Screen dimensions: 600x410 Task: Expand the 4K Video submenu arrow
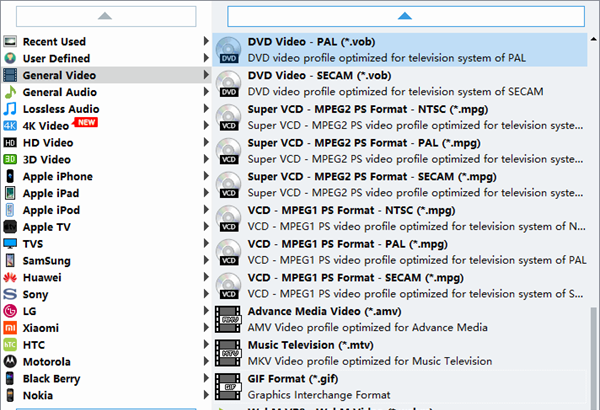pos(206,125)
